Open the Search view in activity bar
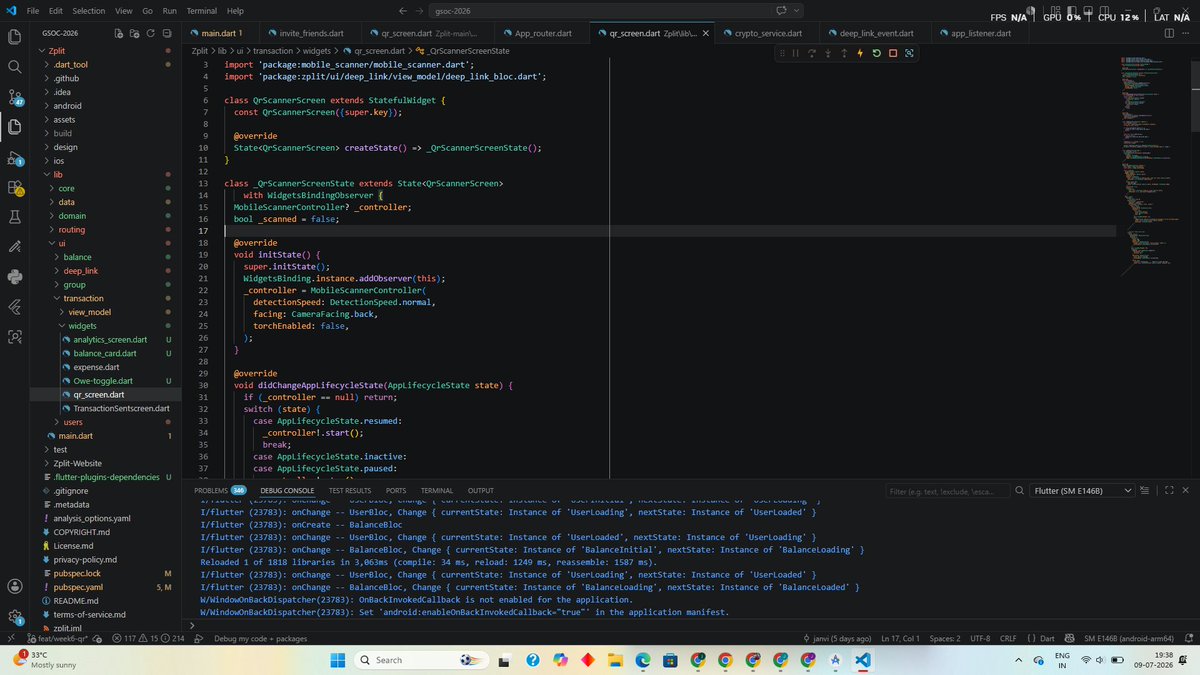Image resolution: width=1200 pixels, height=675 pixels. pyautogui.click(x=15, y=66)
